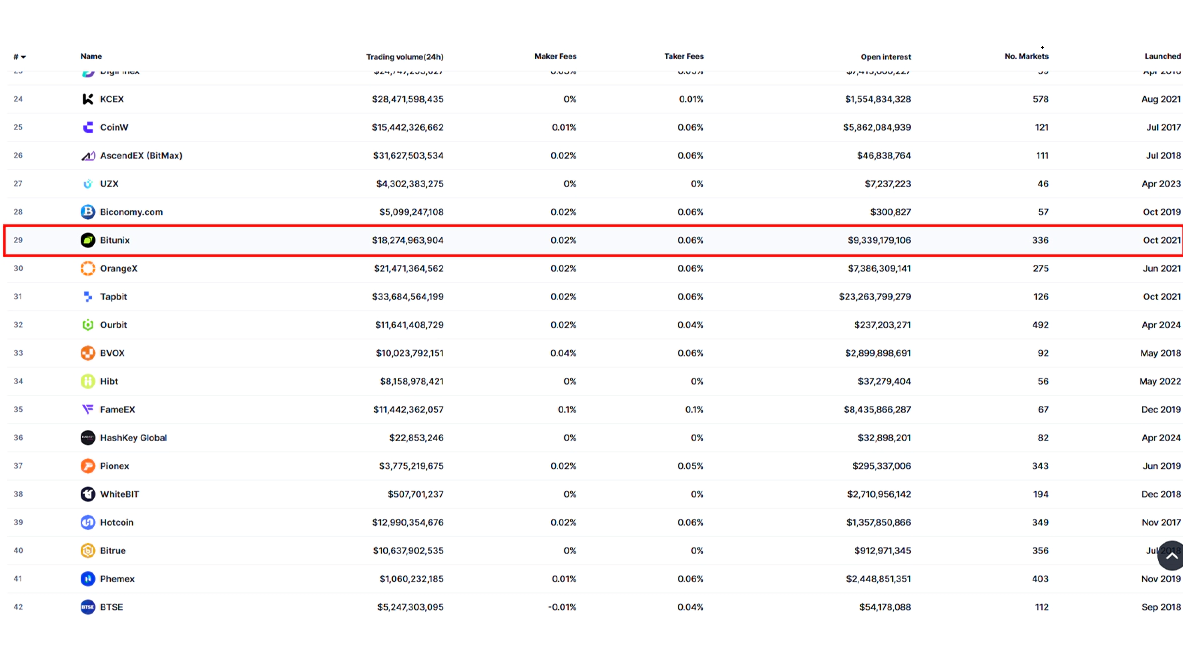Image resolution: width=1183 pixels, height=661 pixels.
Task: Click the Maker Fees column header
Action: pos(555,57)
